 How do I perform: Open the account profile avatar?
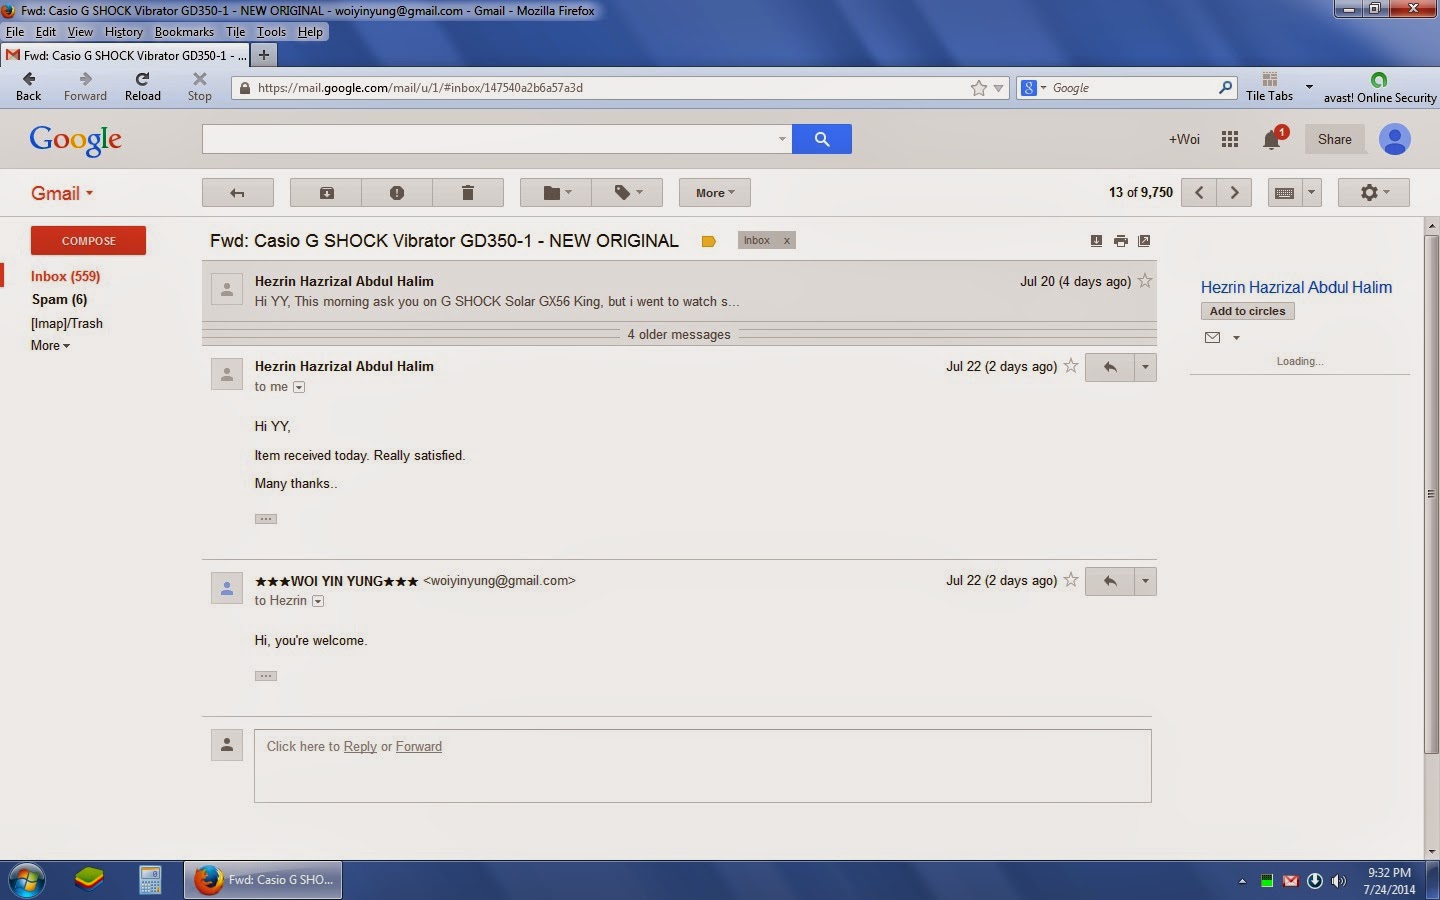pos(1395,139)
